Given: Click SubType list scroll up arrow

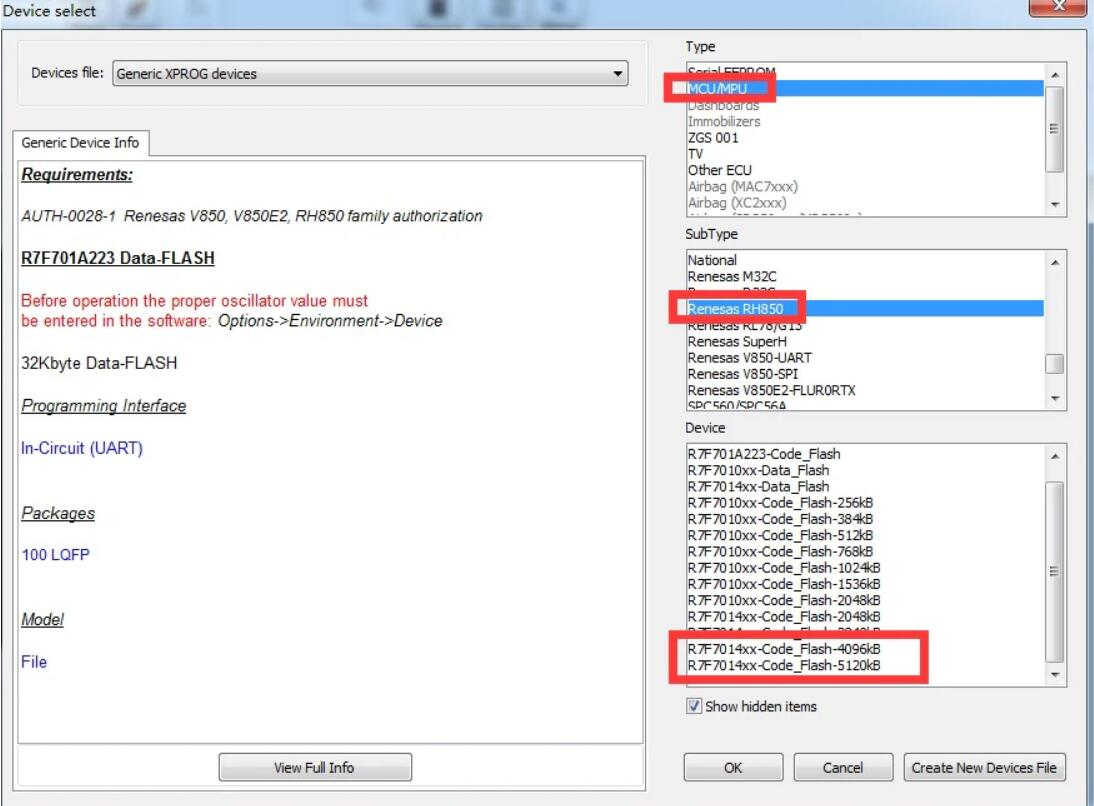Looking at the screenshot, I should coord(1055,262).
